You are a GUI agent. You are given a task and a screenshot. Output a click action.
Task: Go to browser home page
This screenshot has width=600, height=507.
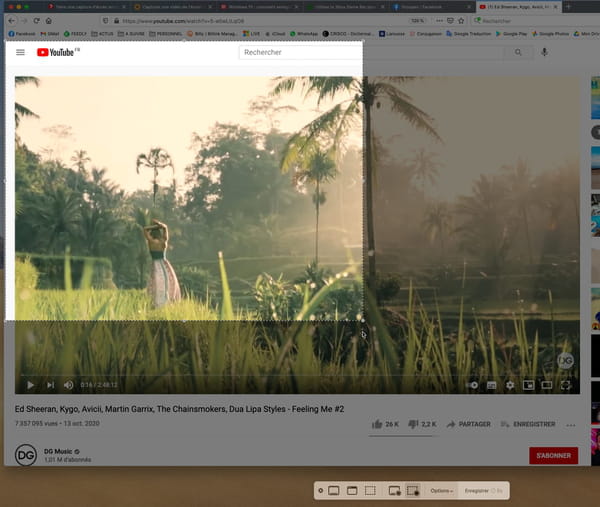(x=49, y=21)
